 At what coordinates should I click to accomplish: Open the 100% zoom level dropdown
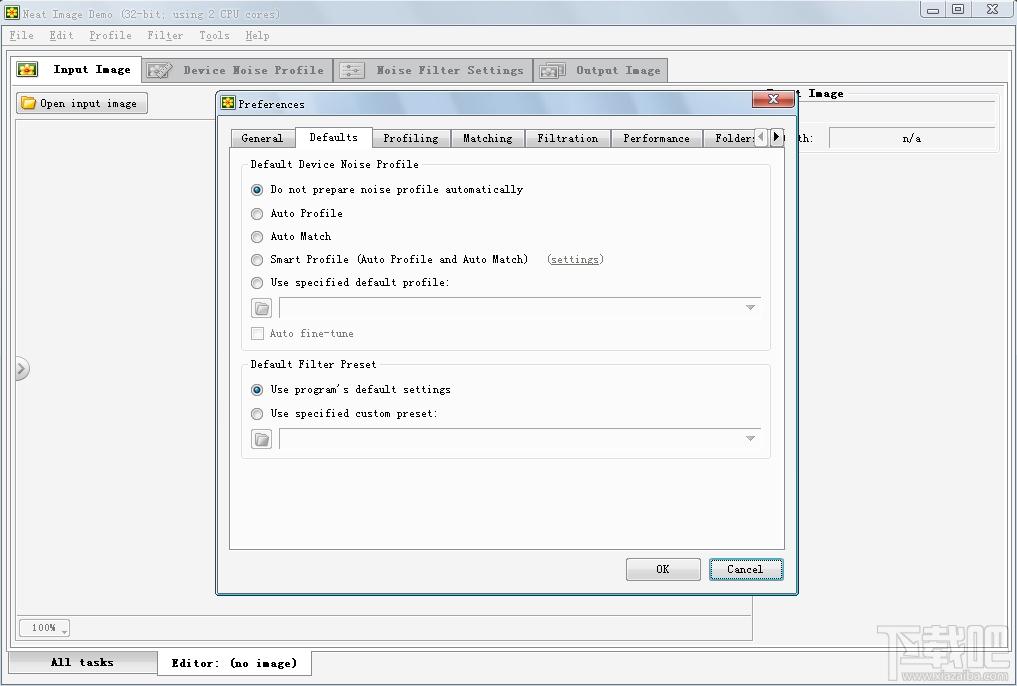[x=44, y=628]
